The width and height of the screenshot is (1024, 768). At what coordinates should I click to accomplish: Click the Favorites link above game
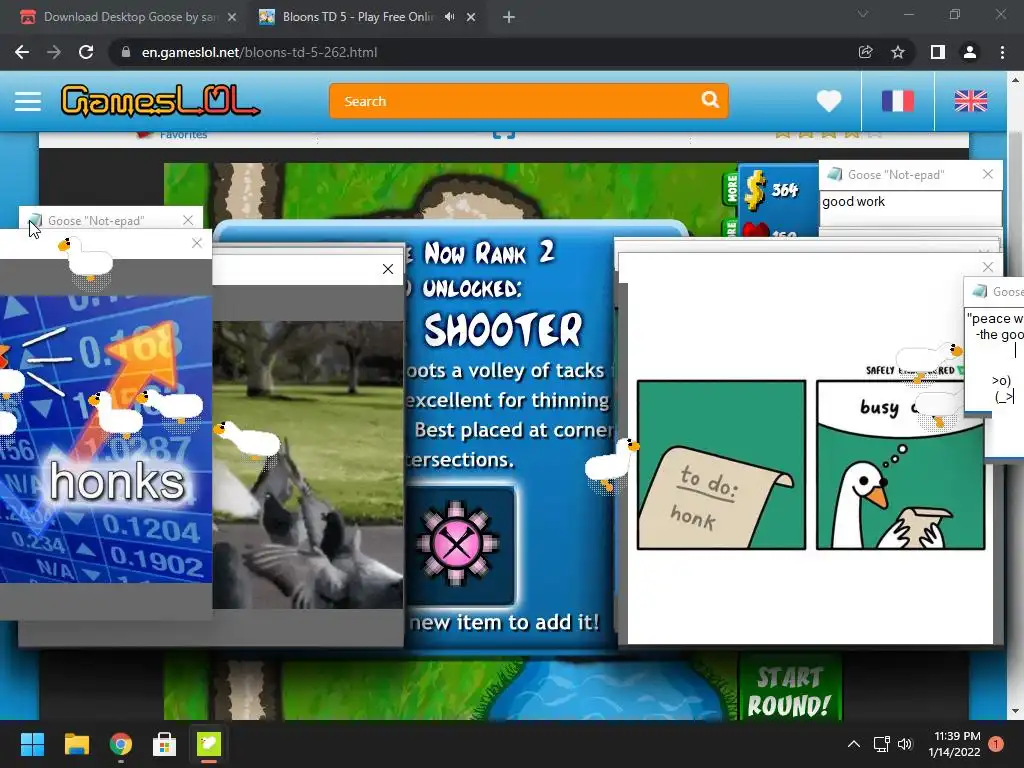[183, 135]
